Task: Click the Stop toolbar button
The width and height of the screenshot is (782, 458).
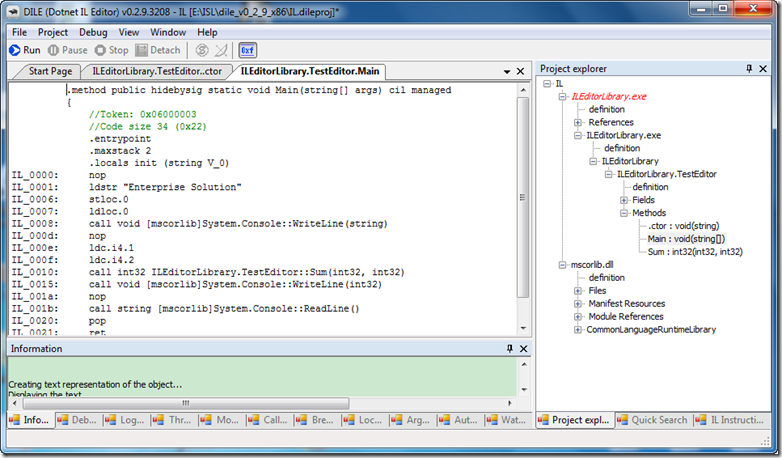Action: click(112, 50)
